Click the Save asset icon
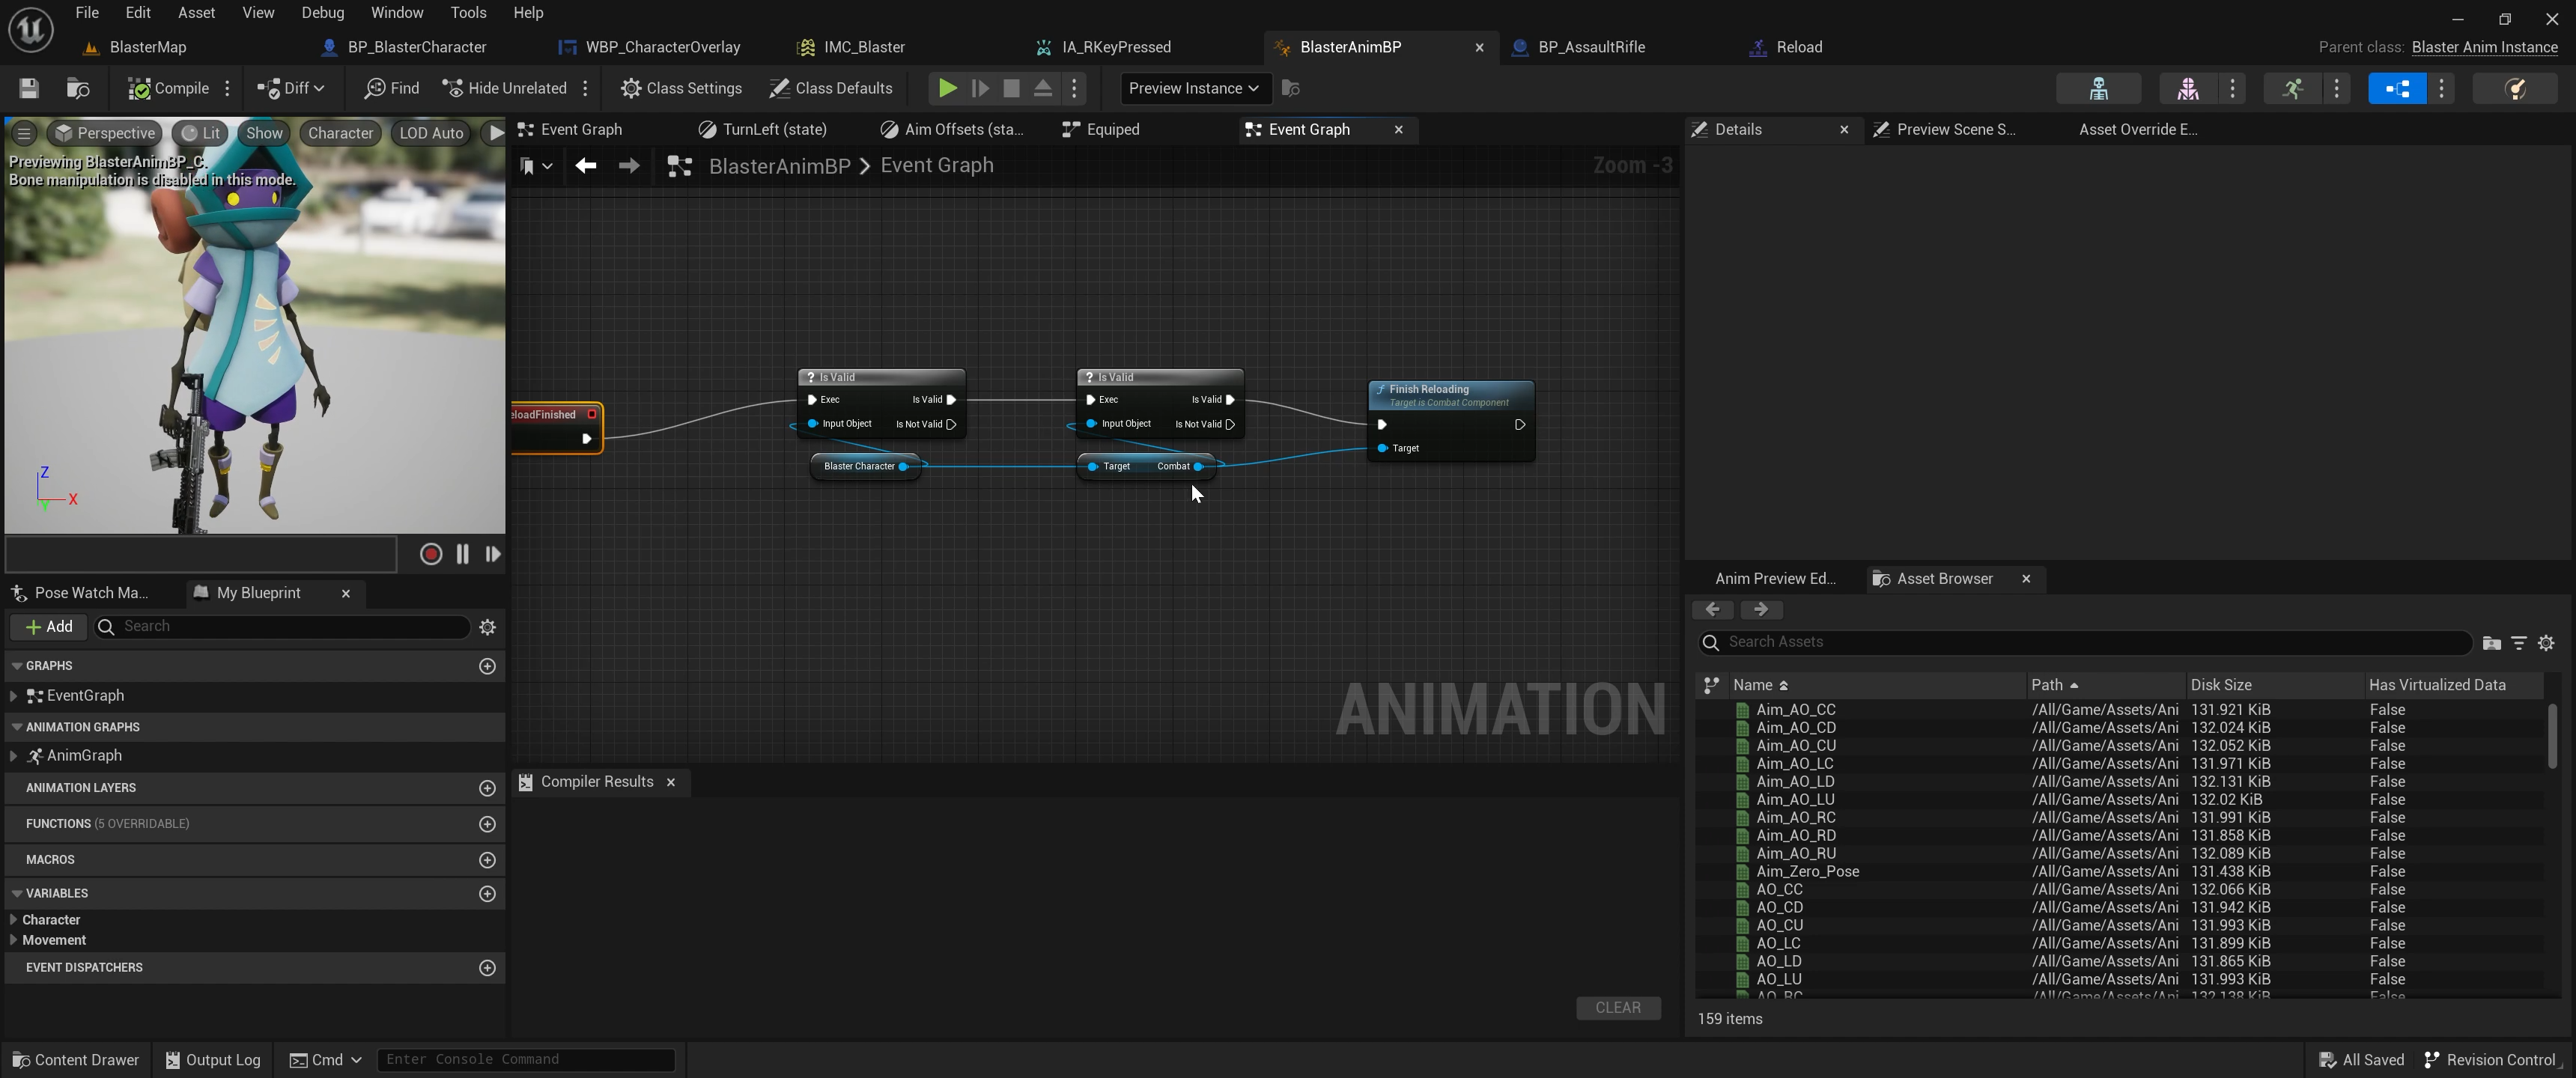Viewport: 2576px width, 1078px height. pyautogui.click(x=28, y=88)
